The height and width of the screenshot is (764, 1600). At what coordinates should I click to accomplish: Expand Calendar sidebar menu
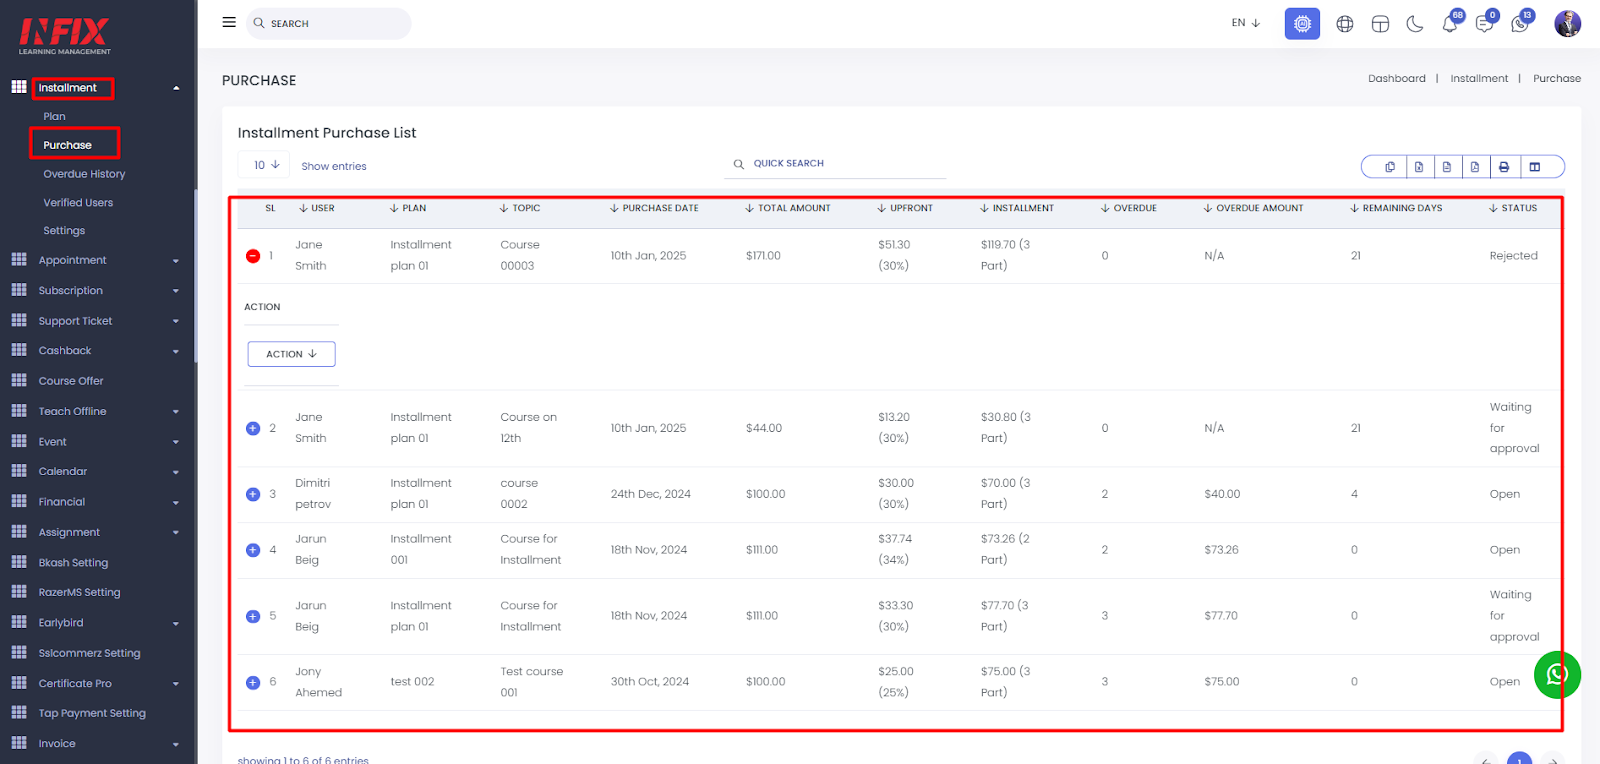96,471
